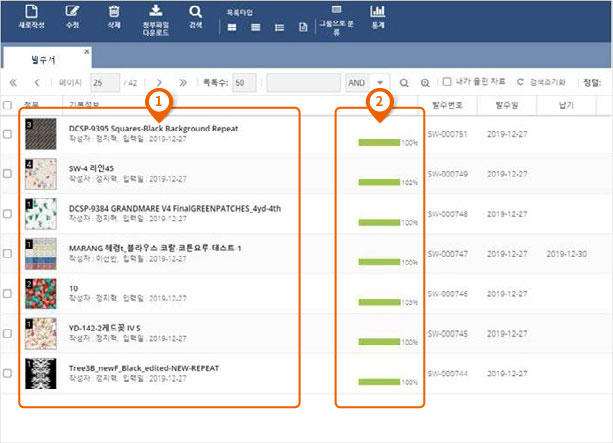
Task: Tick the checkbox for SW-4 리인45 row
Action: pos(8,174)
